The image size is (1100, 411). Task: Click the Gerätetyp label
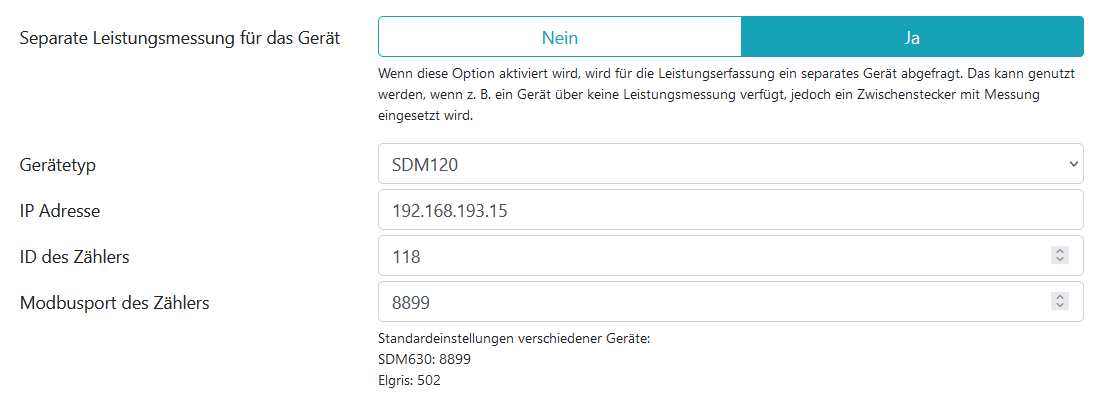(x=58, y=165)
